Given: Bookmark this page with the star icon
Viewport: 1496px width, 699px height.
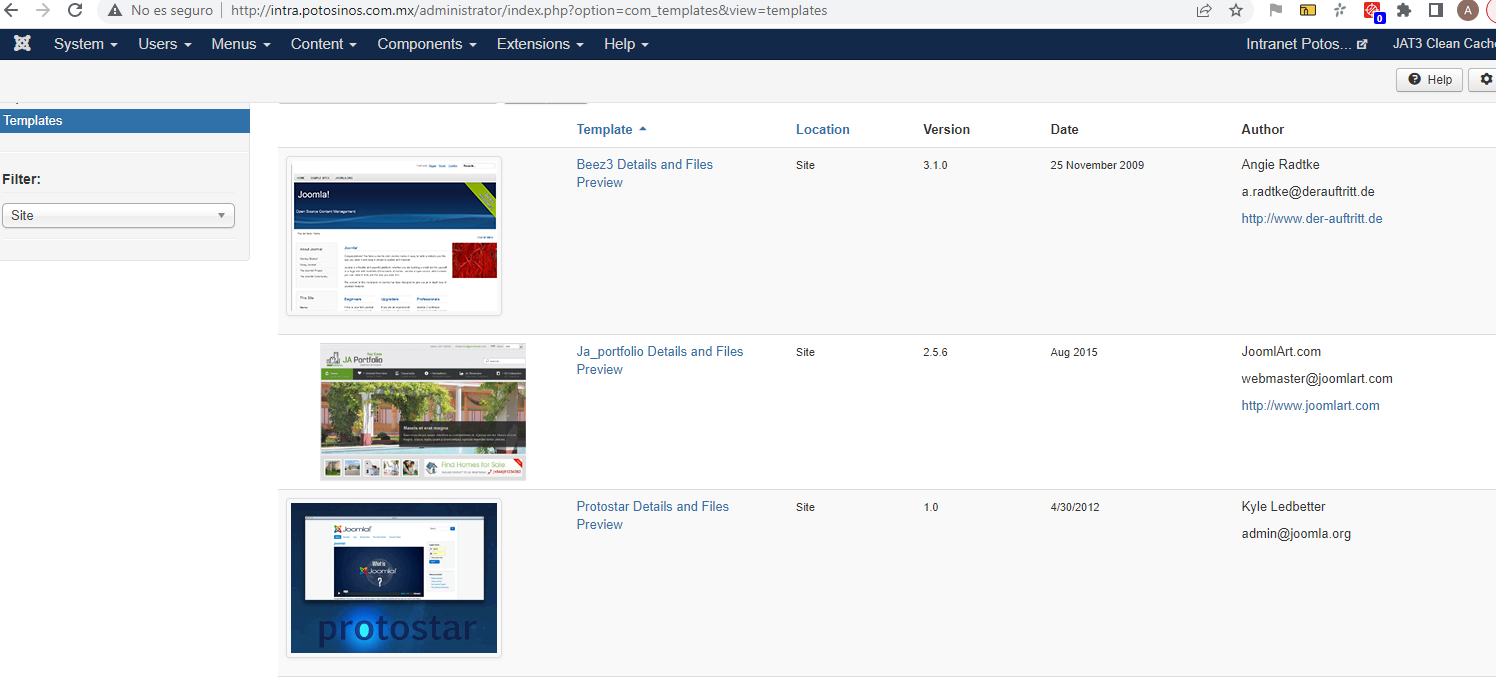Looking at the screenshot, I should click(x=1236, y=10).
